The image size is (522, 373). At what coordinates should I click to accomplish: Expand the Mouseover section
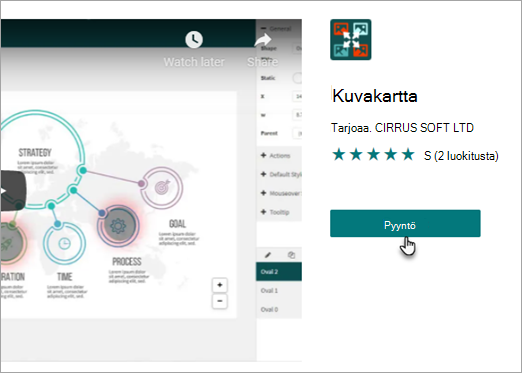pyautogui.click(x=279, y=193)
